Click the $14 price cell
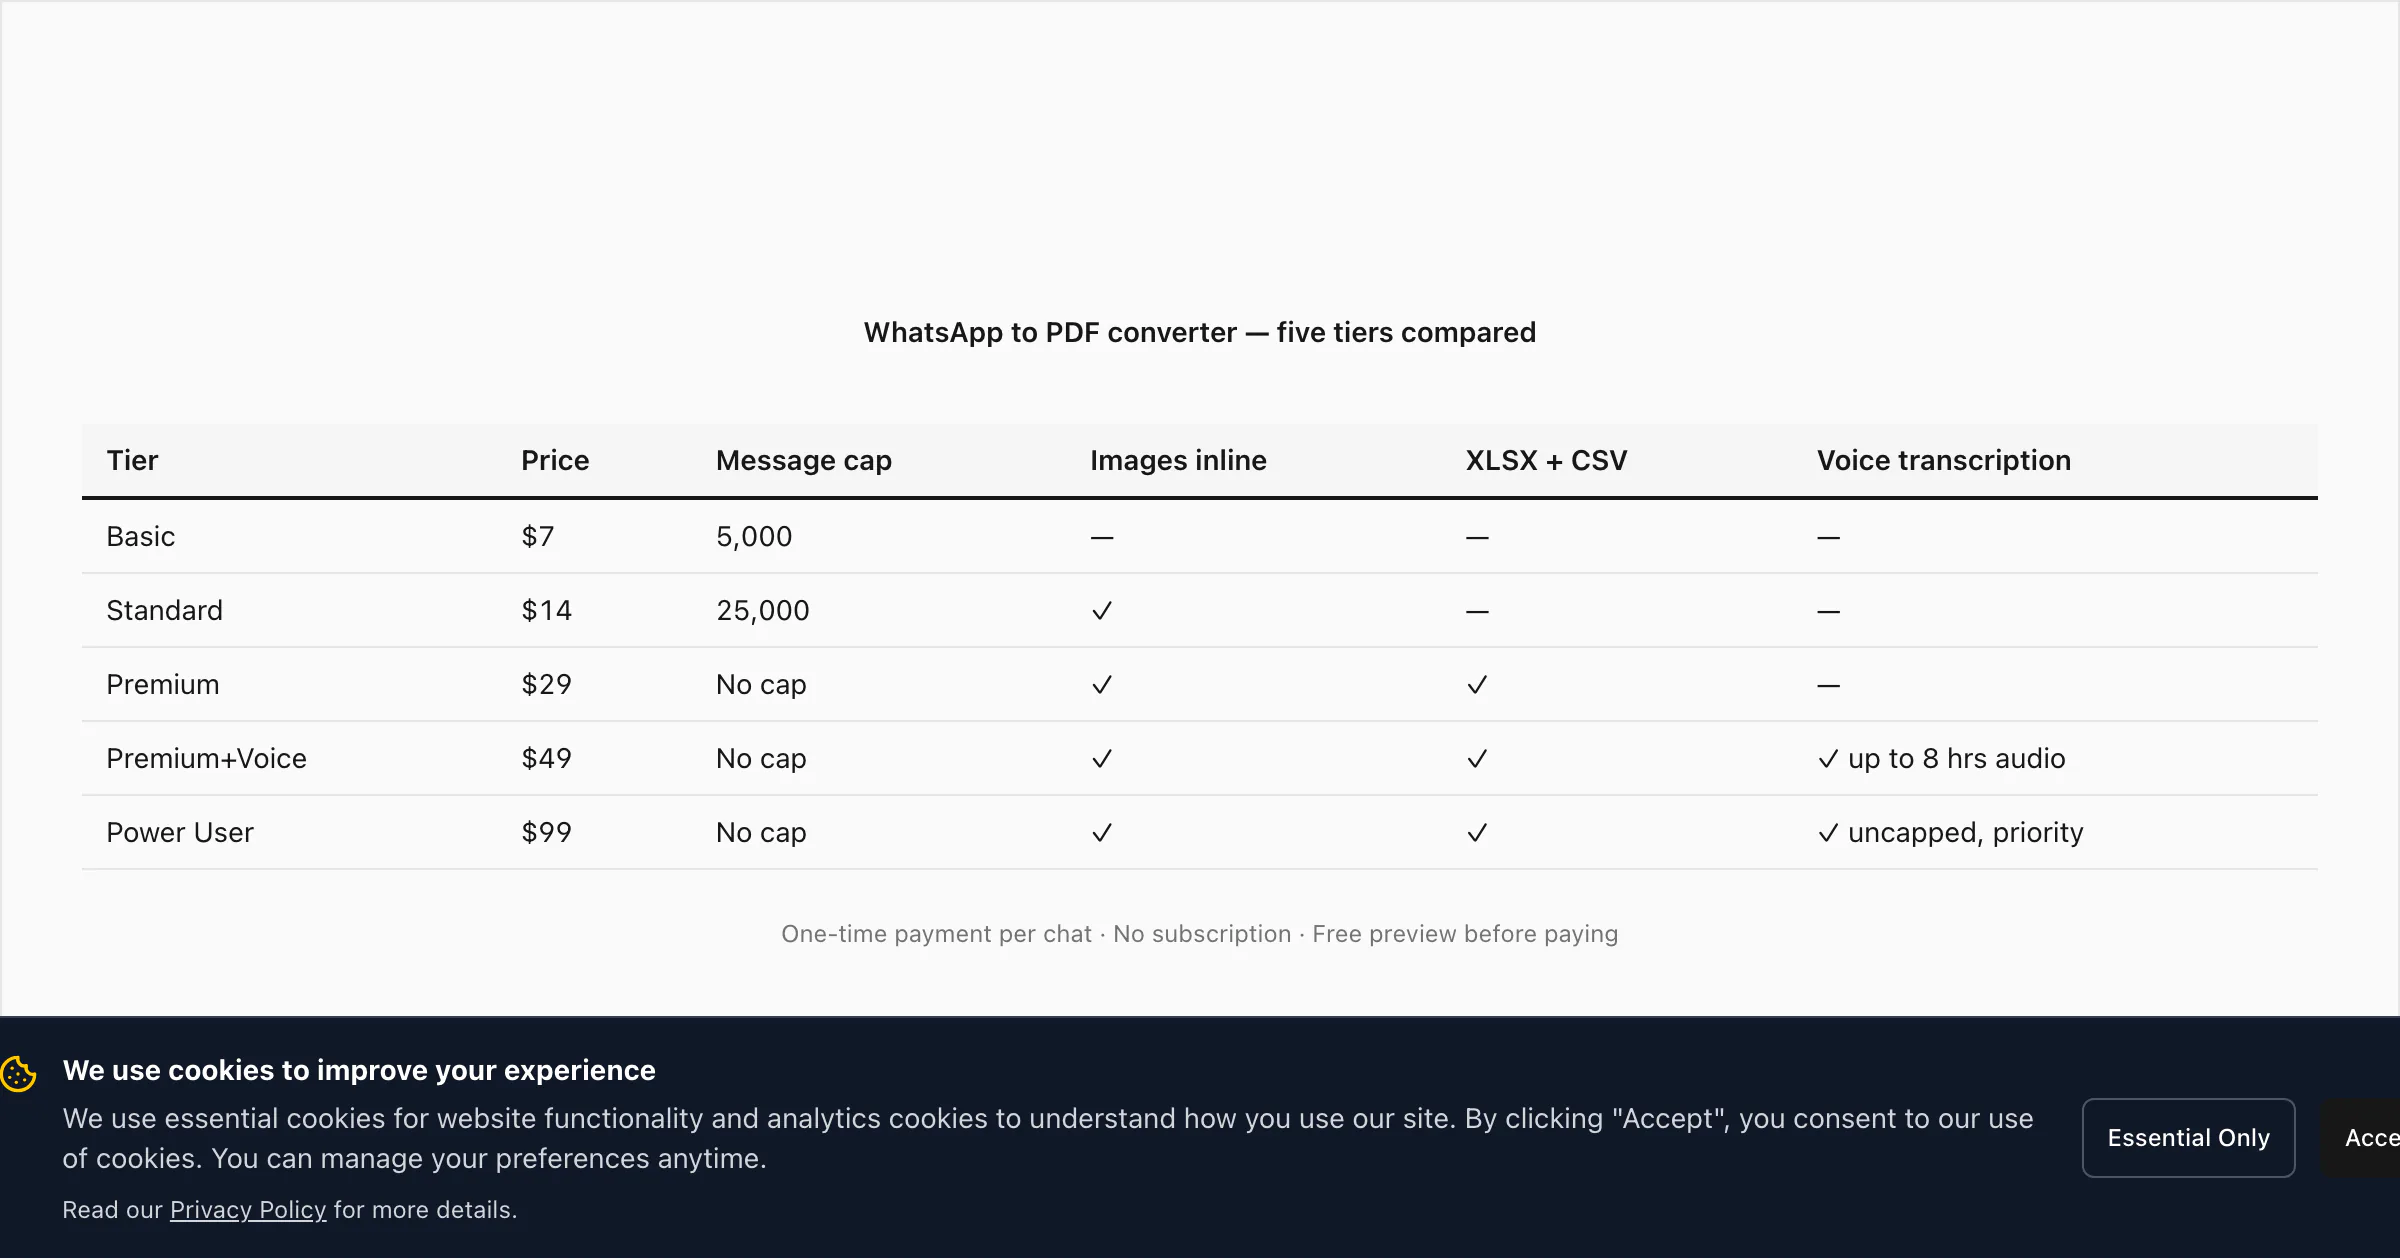Image resolution: width=2400 pixels, height=1260 pixels. point(546,611)
